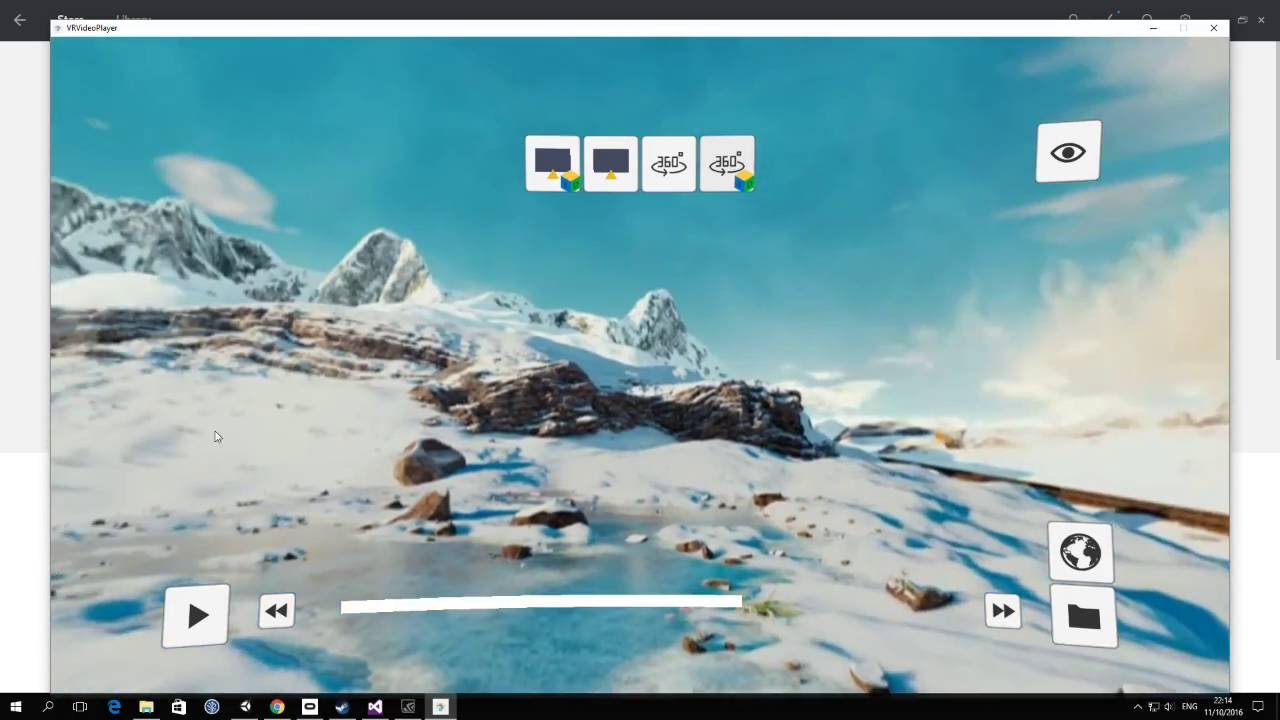This screenshot has width=1280, height=720.
Task: Switch to VRVideoPlayer taskbar icon
Action: pos(440,707)
